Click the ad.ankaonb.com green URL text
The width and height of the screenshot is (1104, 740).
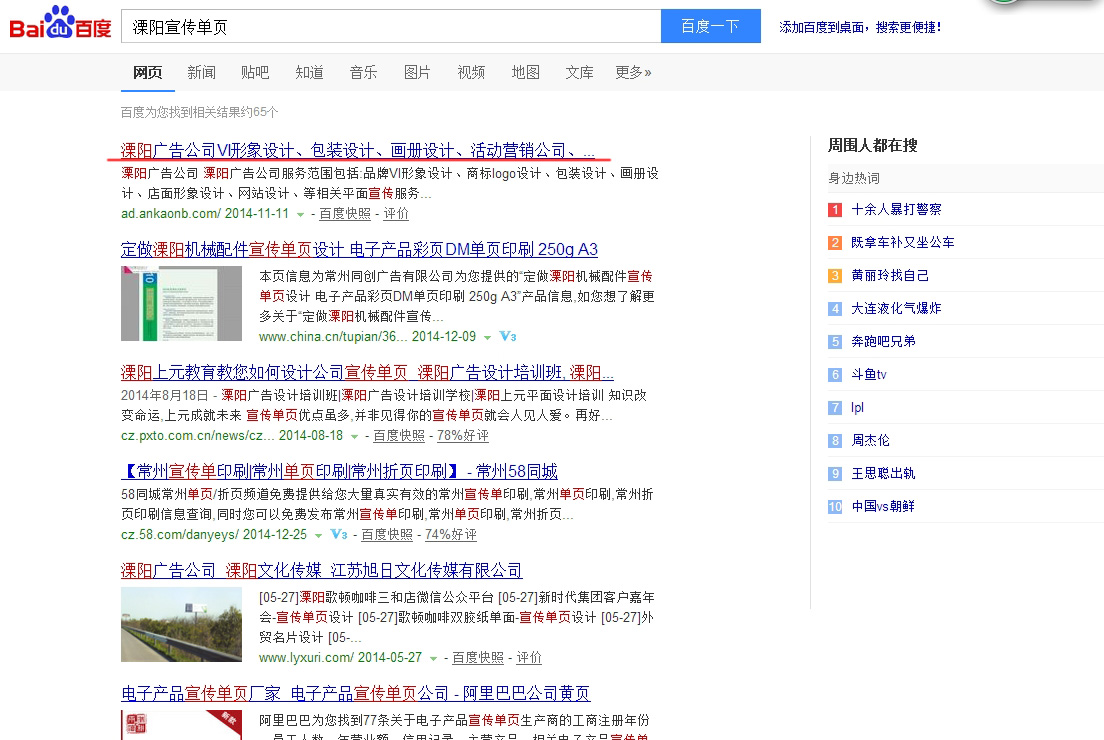tap(205, 213)
